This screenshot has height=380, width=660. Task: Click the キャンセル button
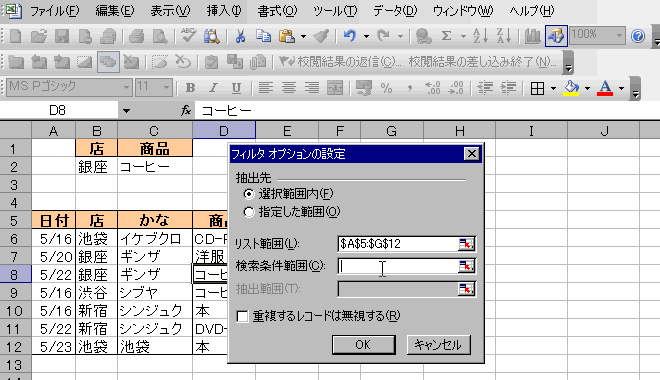coord(439,345)
